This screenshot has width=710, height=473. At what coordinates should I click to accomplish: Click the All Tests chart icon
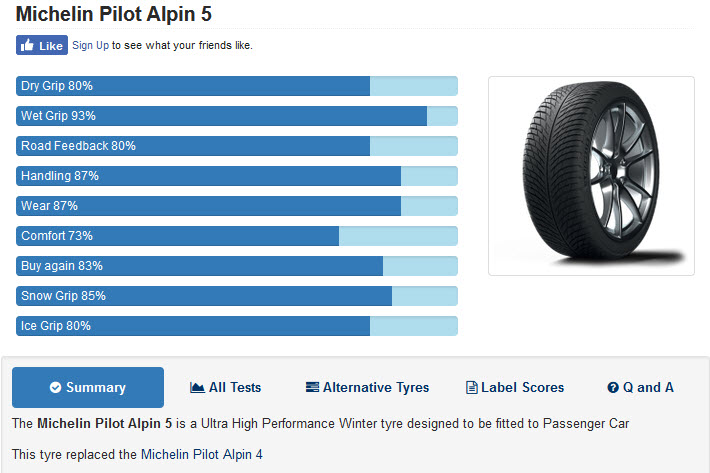(x=197, y=387)
